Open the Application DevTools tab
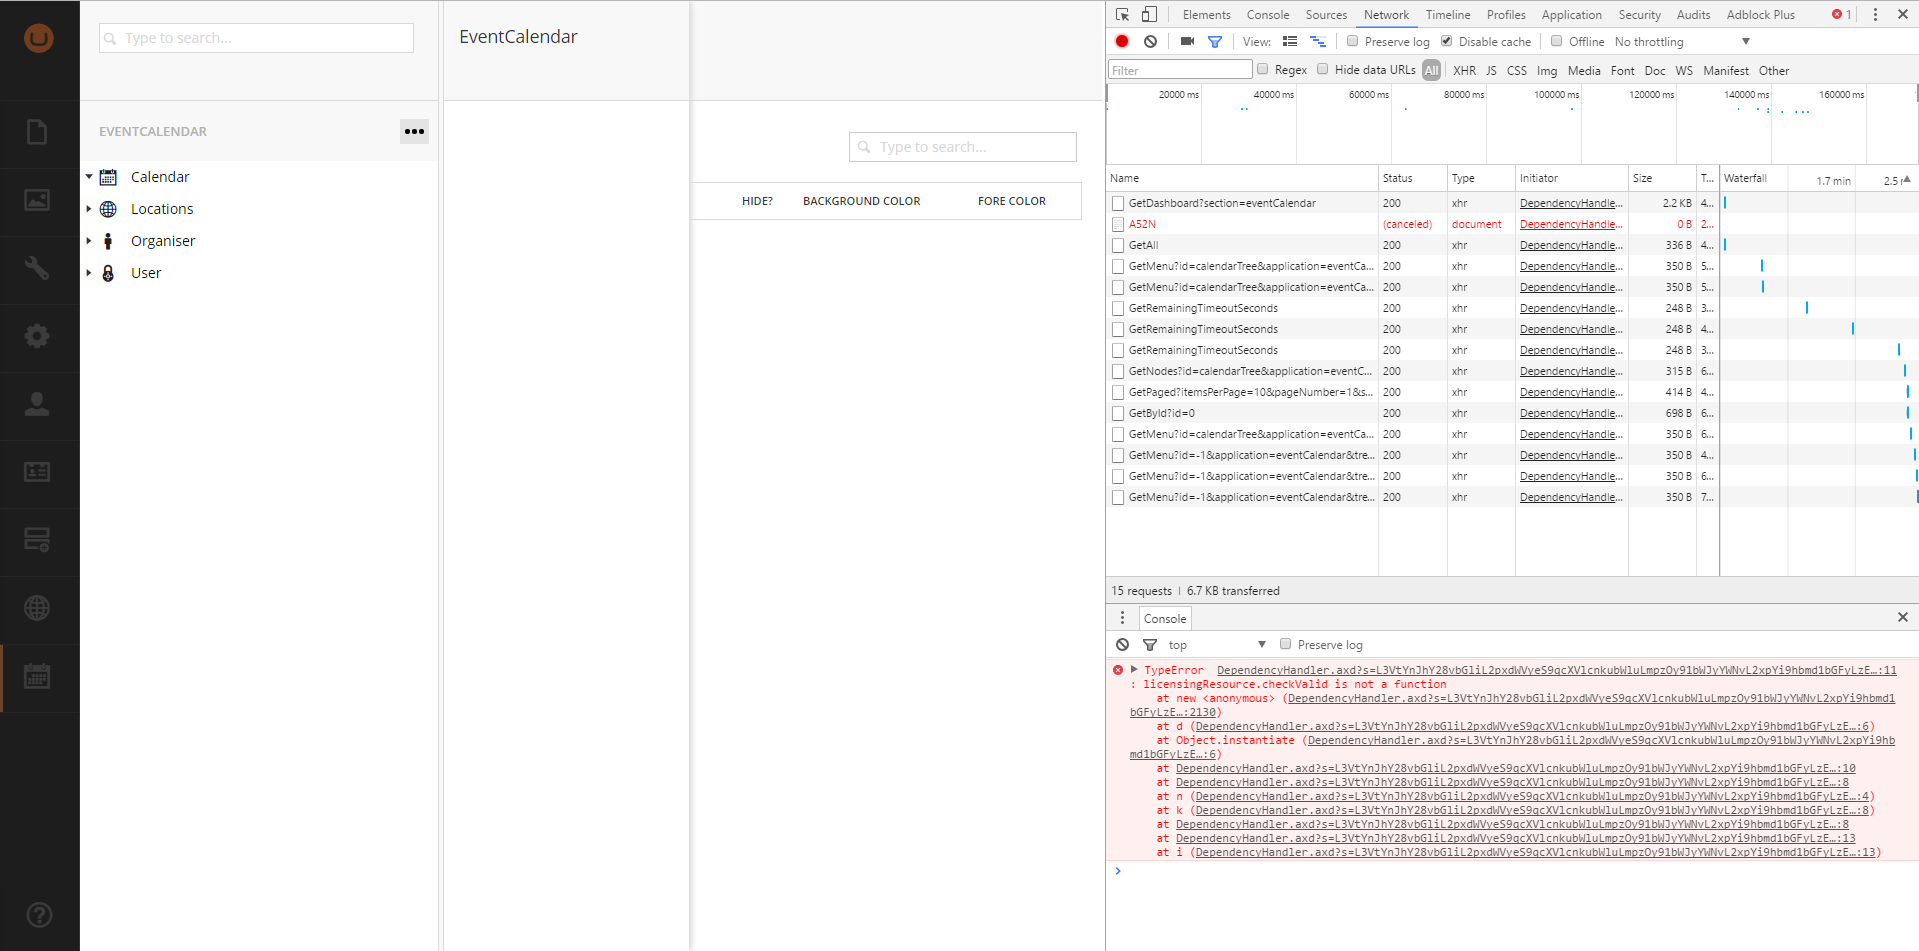Viewport: 1919px width, 951px height. [x=1571, y=15]
